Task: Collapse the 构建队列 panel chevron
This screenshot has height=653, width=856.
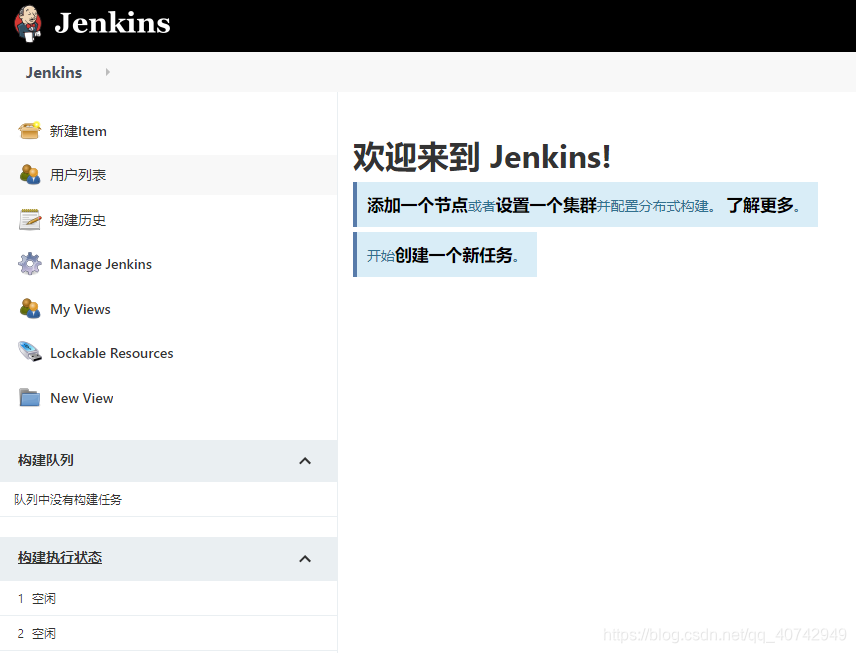Action: coord(305,461)
